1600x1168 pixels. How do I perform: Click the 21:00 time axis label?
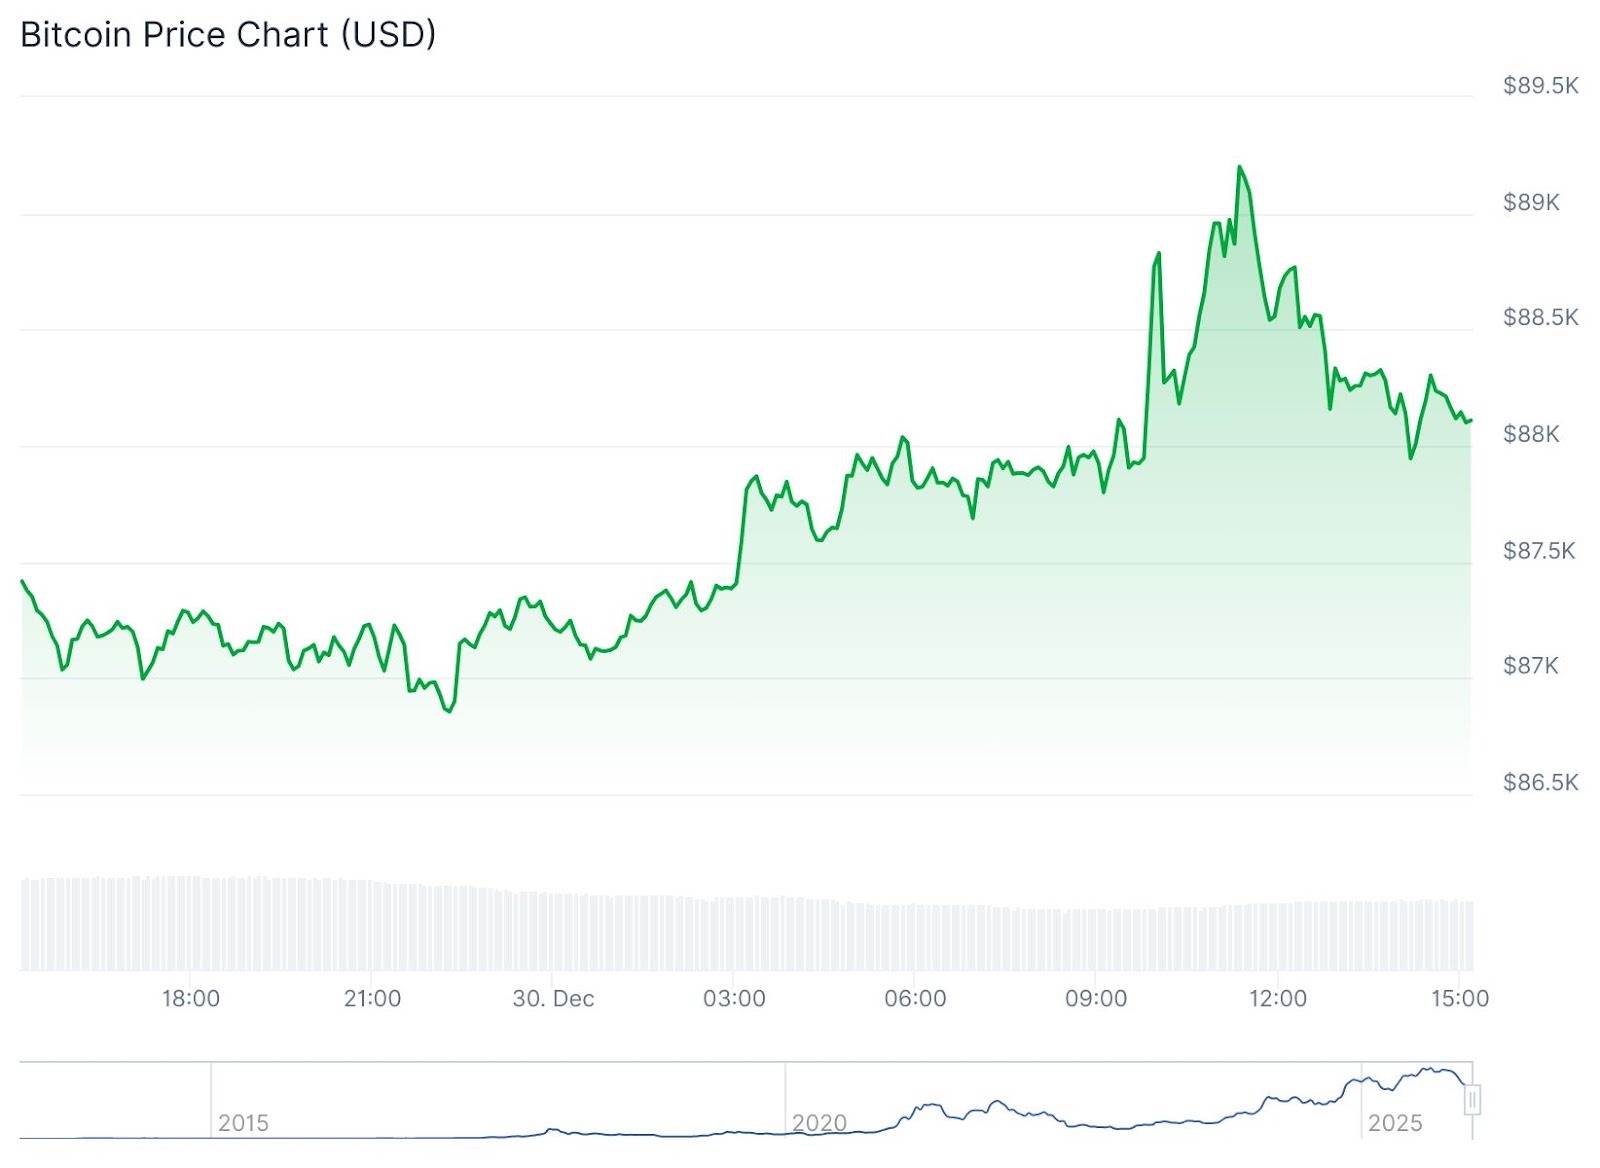(x=372, y=999)
